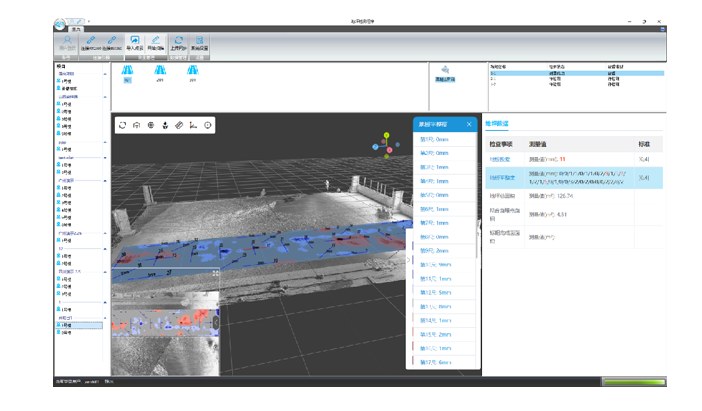Click the home view icon in viewport toolbar
Screen dimensions: 702x411
click(137, 125)
